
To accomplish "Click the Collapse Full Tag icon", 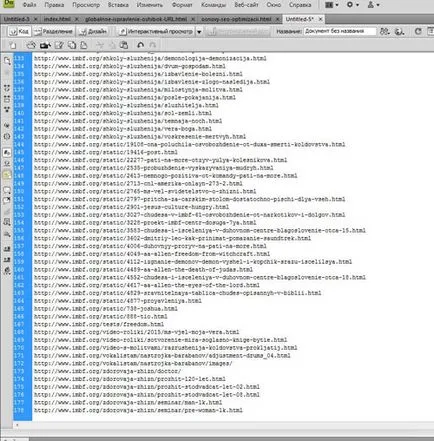I will [7, 88].
